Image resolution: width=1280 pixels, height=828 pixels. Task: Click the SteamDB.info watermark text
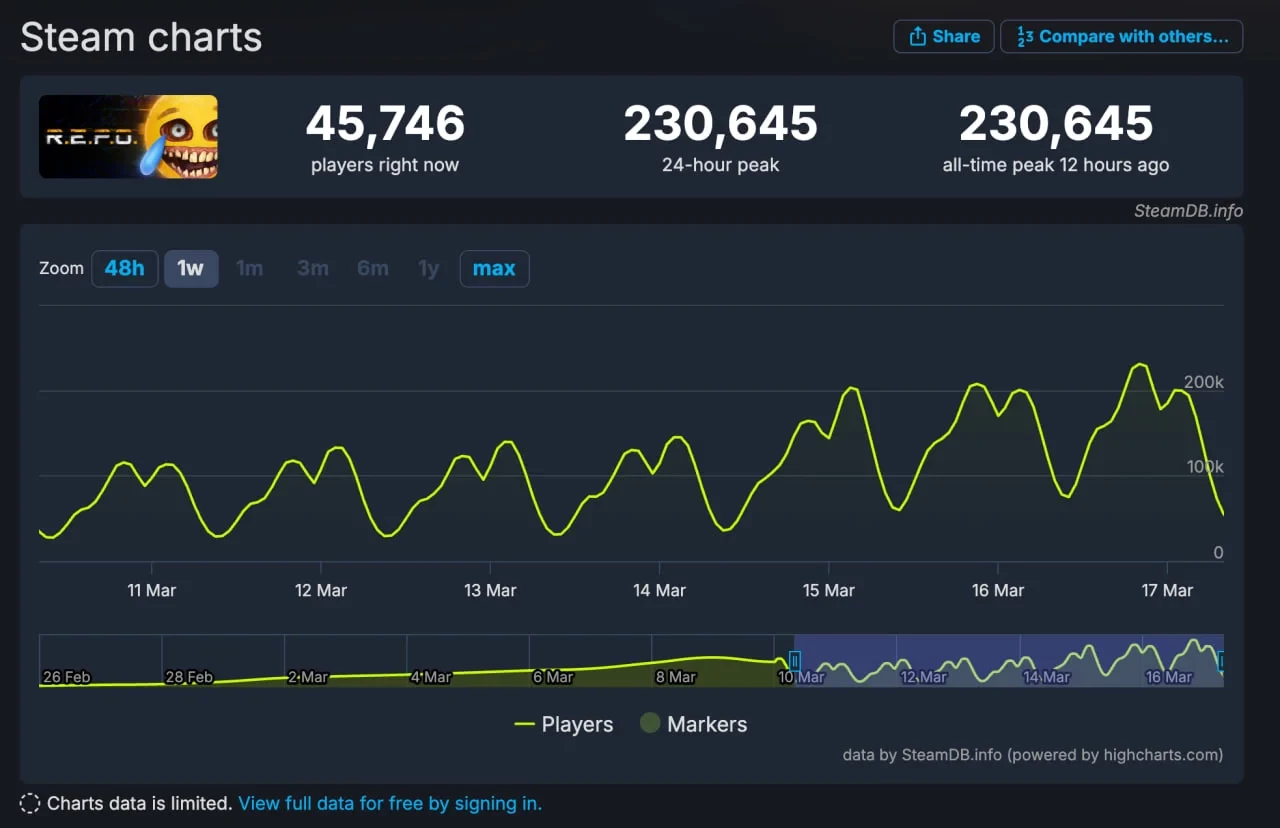(x=1188, y=211)
